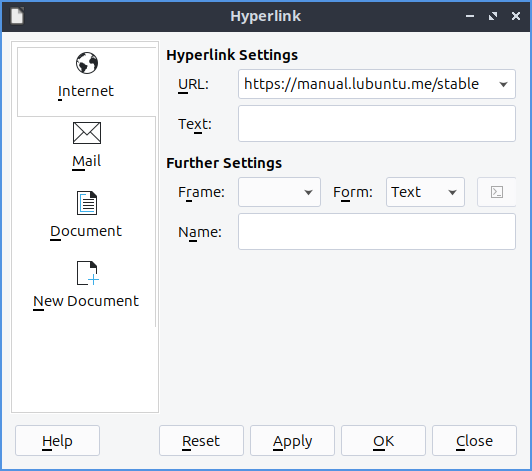Switch to the New Document tab label
532x471 pixels.
[x=86, y=301]
